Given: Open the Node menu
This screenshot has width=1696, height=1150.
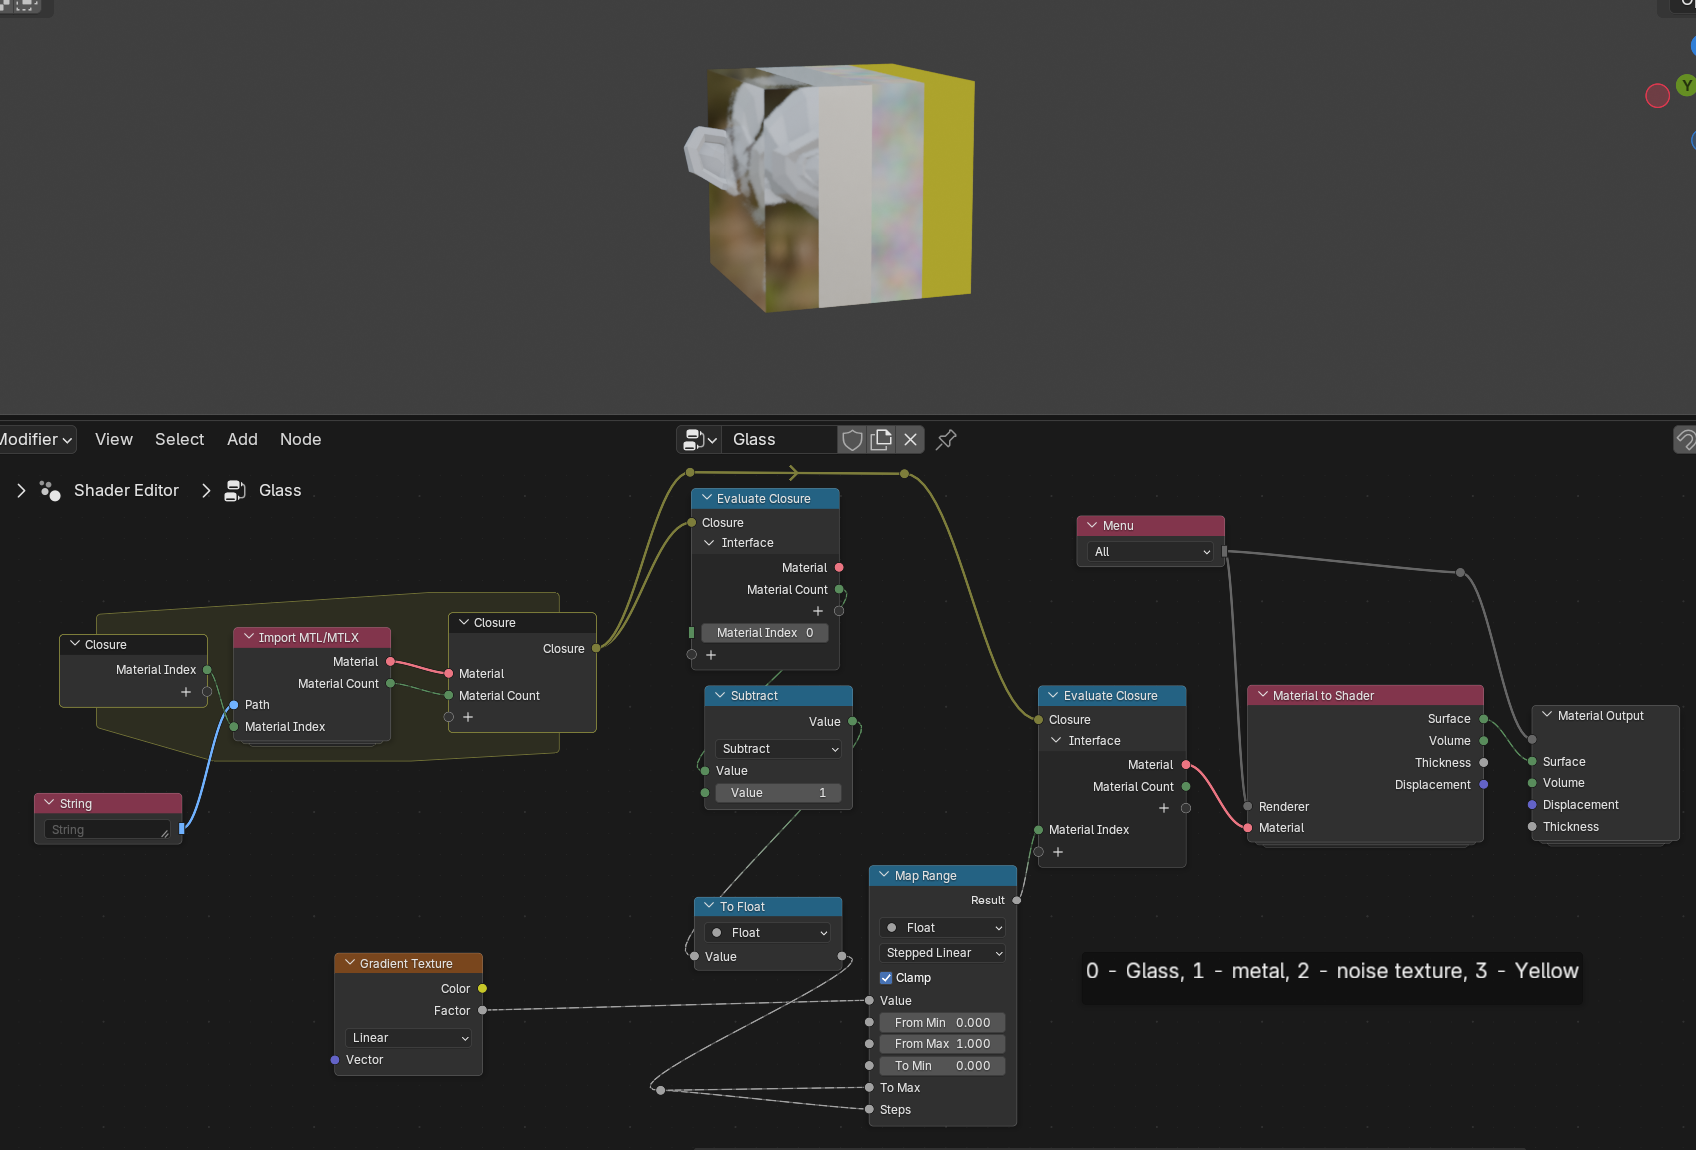Looking at the screenshot, I should pyautogui.click(x=301, y=440).
